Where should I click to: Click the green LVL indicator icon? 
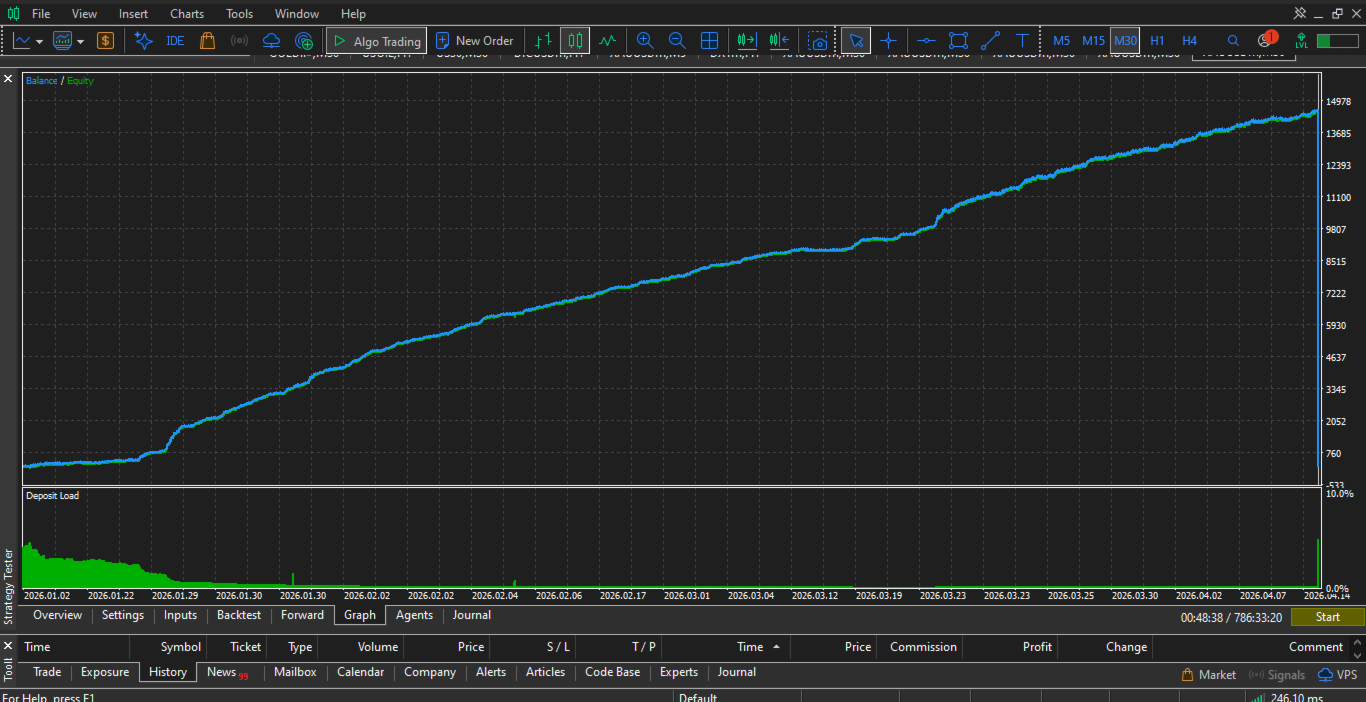1301,41
